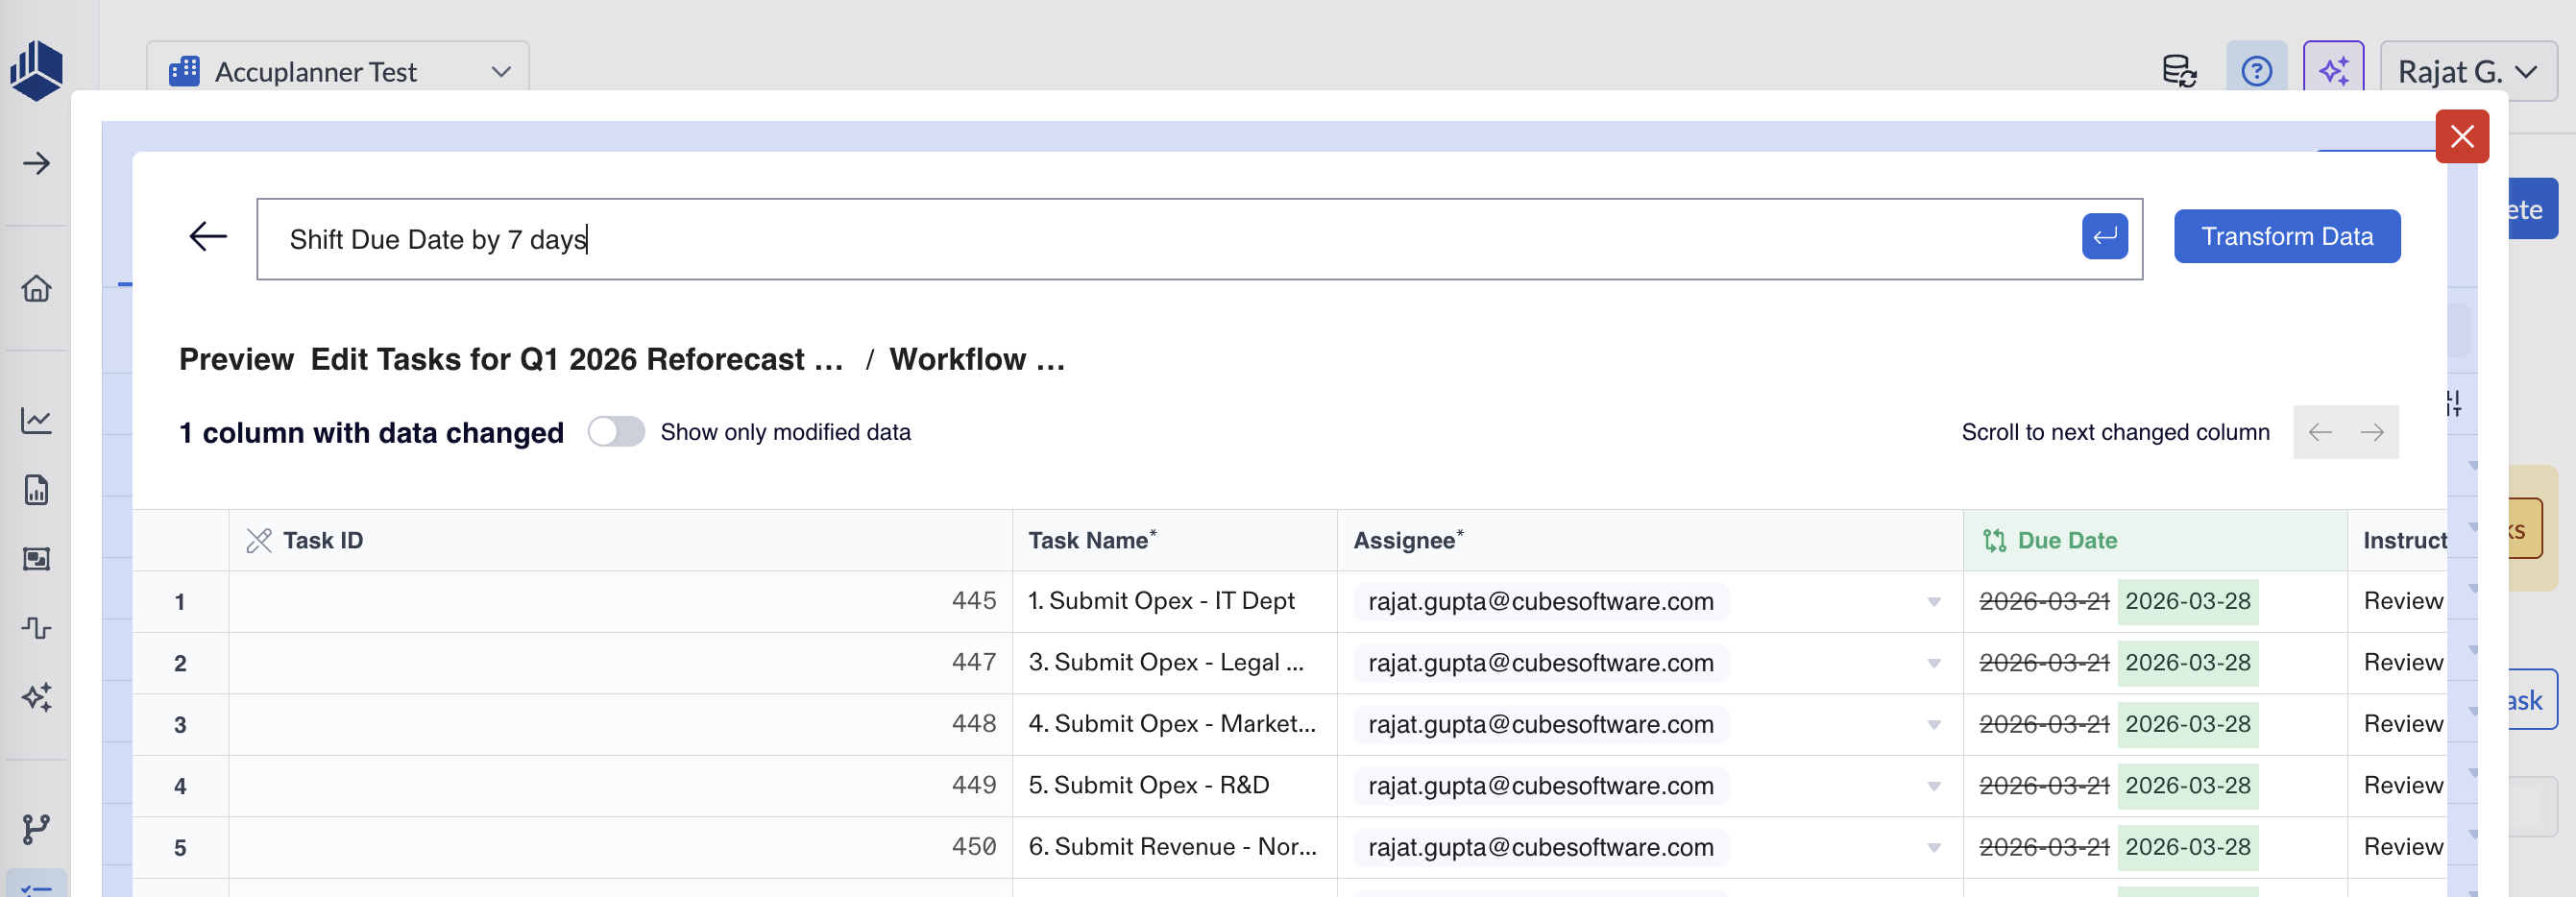
Task: Click the home icon in sidebar
Action: tap(36, 289)
